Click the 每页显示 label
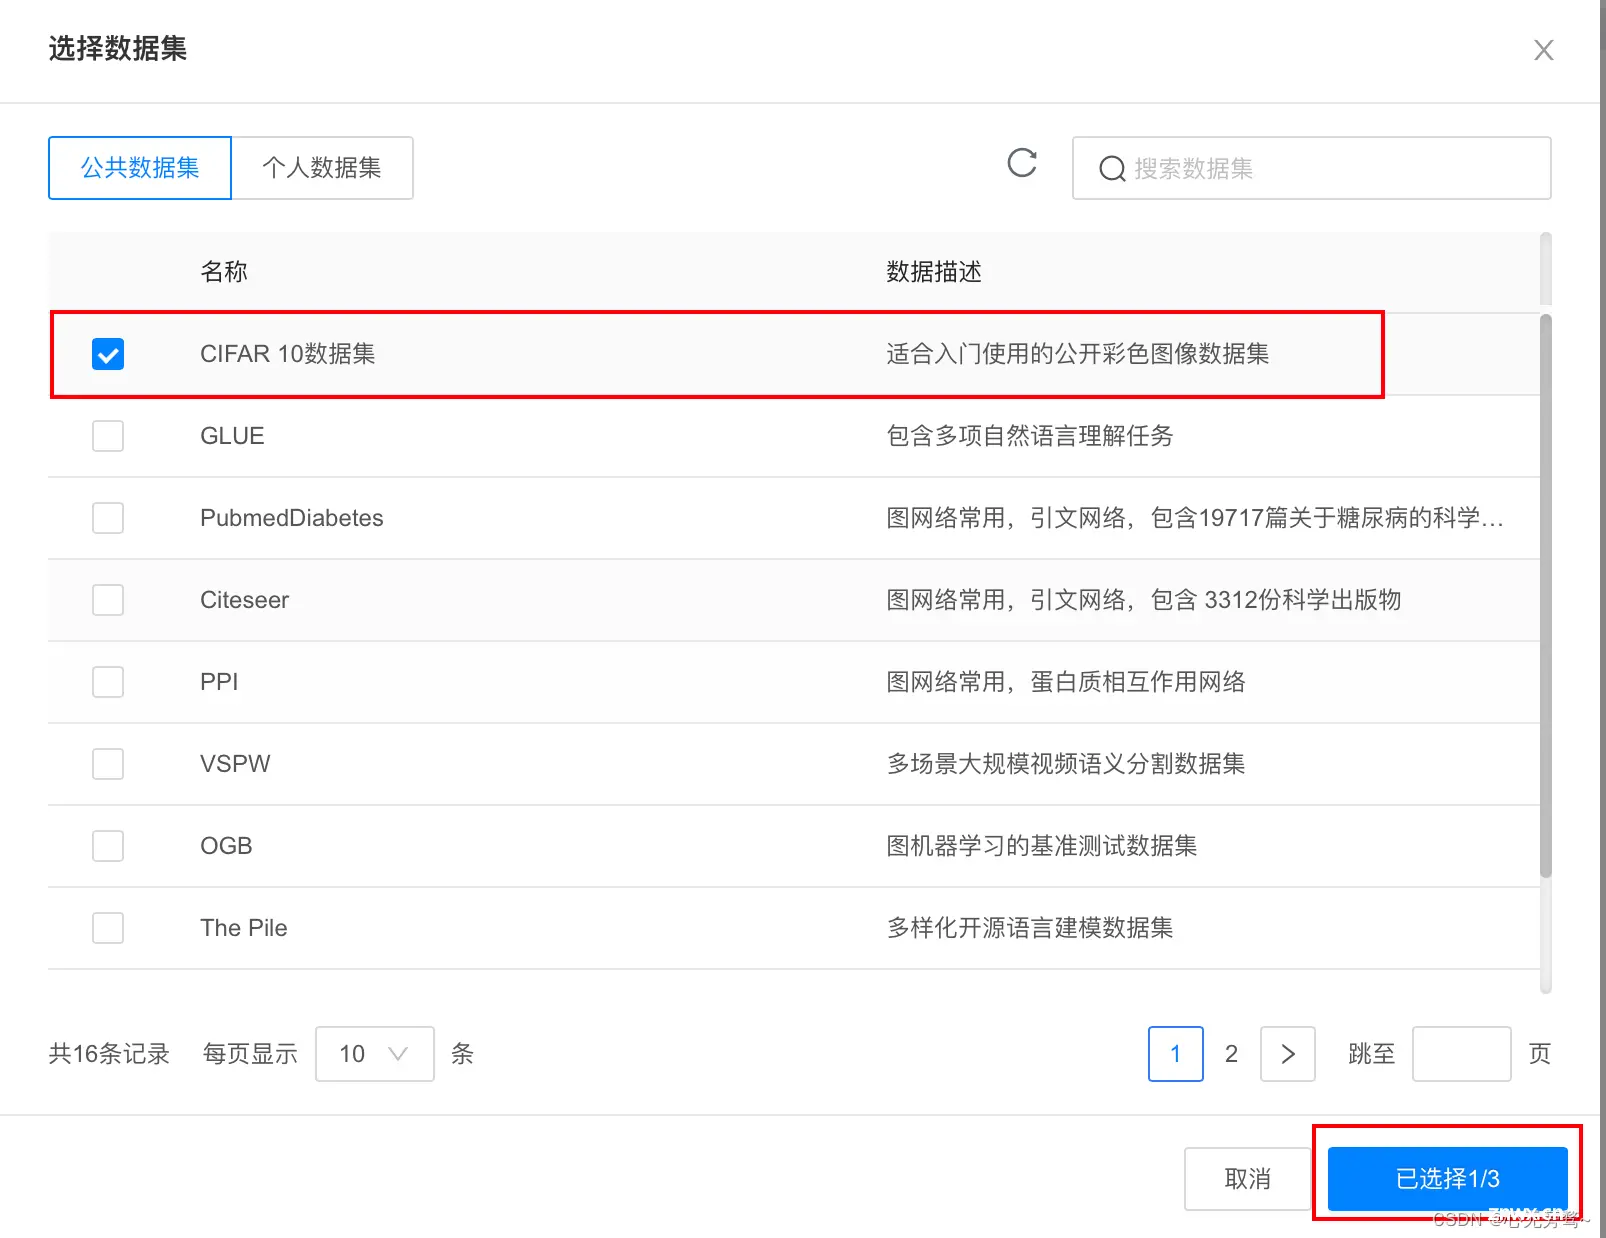 click(250, 1054)
